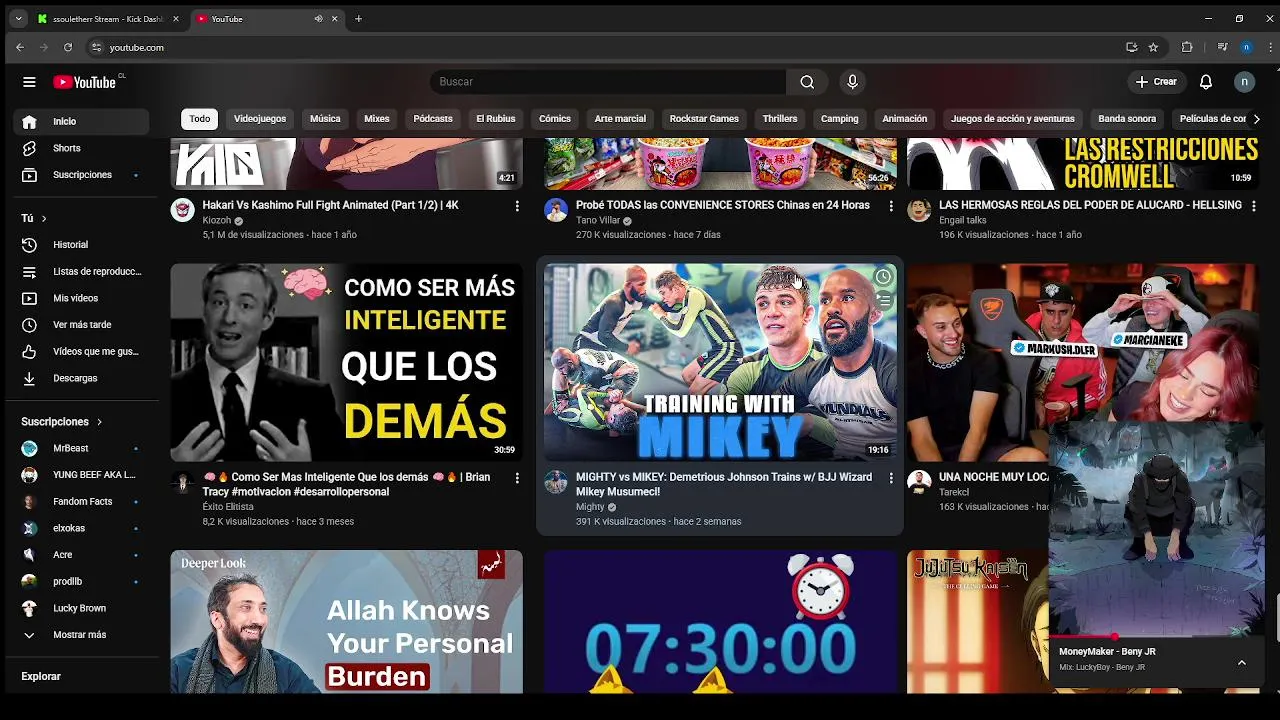Open the MoneyMaker miniplayer video
The image size is (1280, 720).
(x=1157, y=528)
